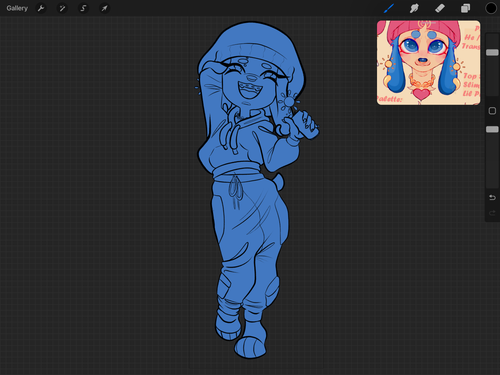Undo the last action
The height and width of the screenshot is (375, 500).
pyautogui.click(x=492, y=197)
